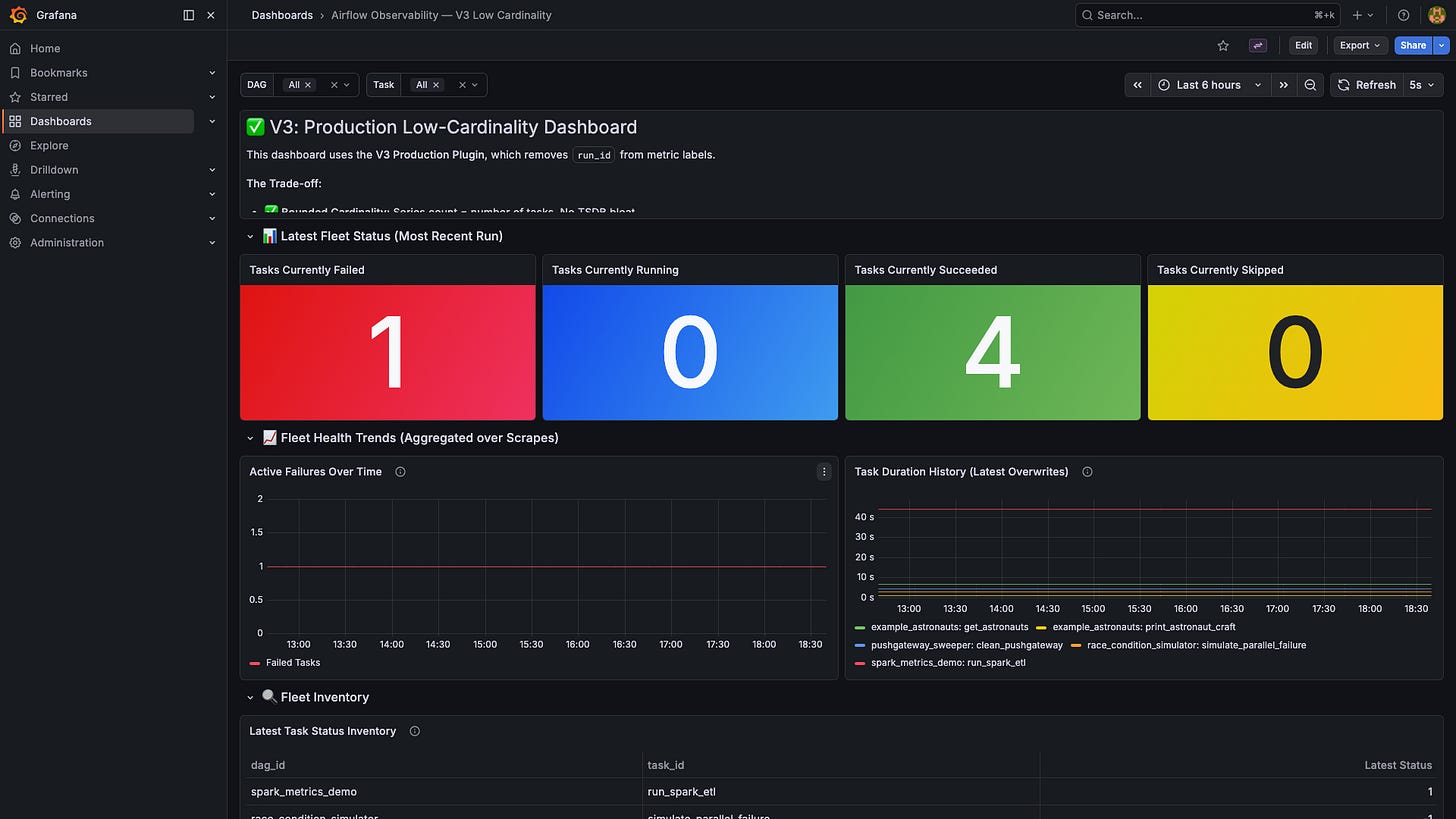Expand the Dashboards section chevron
The image size is (1456, 819).
click(x=212, y=121)
